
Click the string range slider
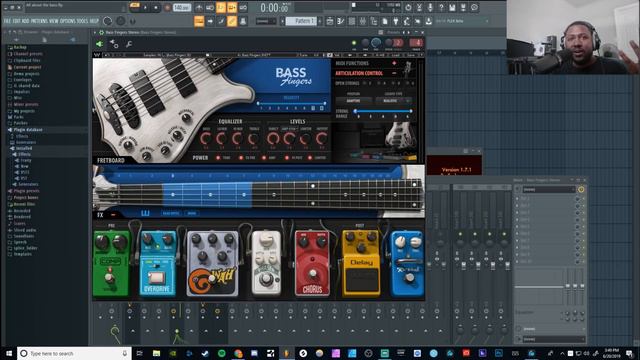point(382,111)
